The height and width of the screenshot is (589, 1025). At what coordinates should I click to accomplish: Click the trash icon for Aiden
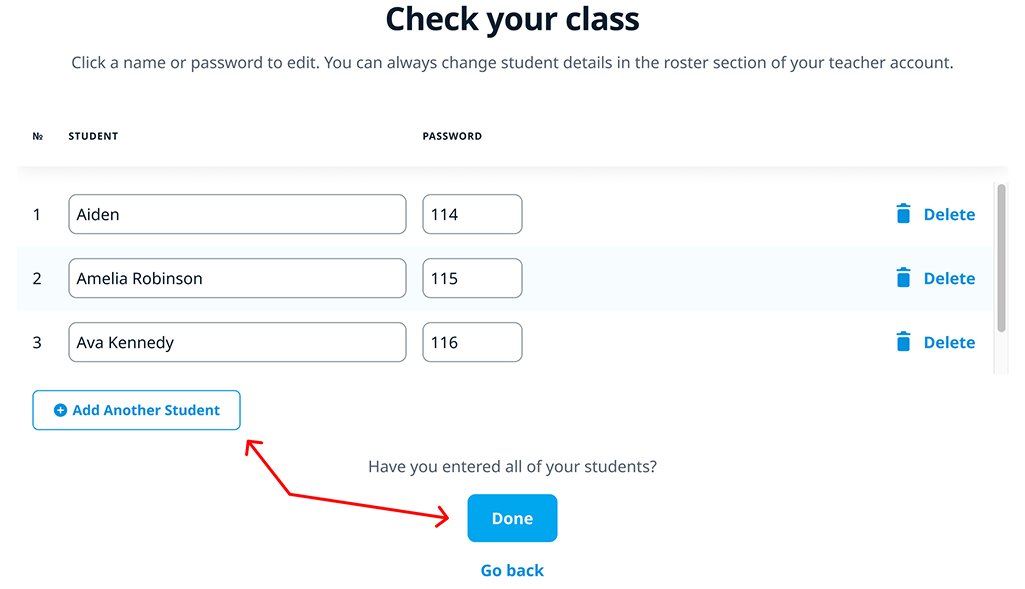(x=903, y=214)
